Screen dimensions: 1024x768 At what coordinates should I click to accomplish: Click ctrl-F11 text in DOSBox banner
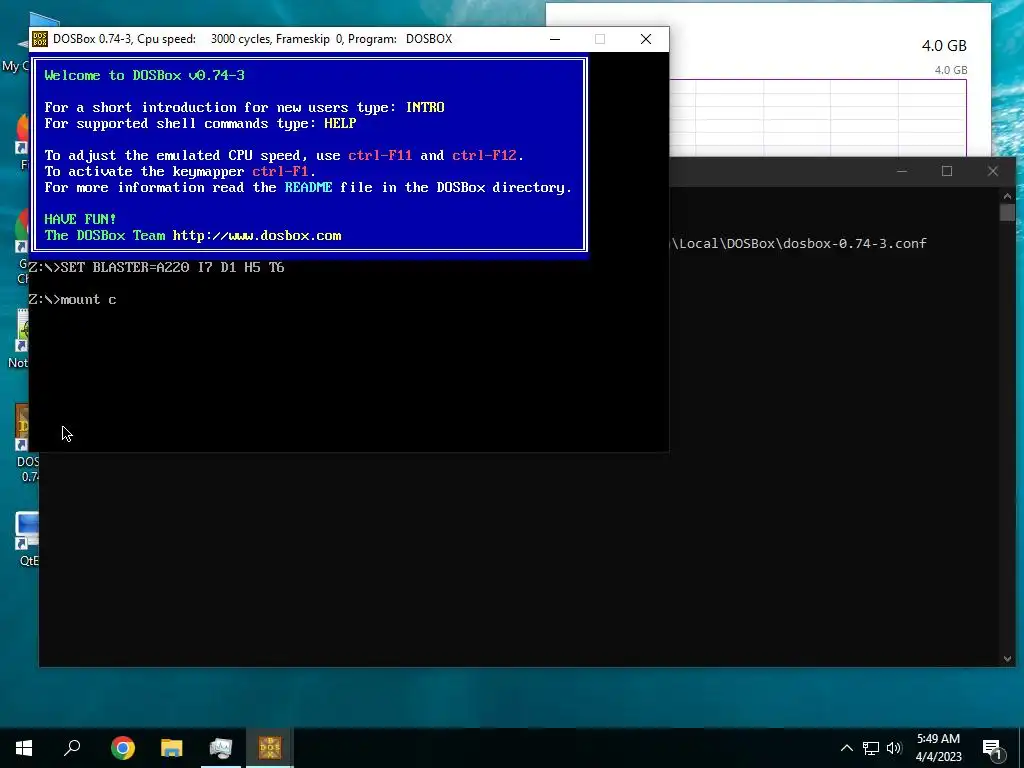pos(380,155)
